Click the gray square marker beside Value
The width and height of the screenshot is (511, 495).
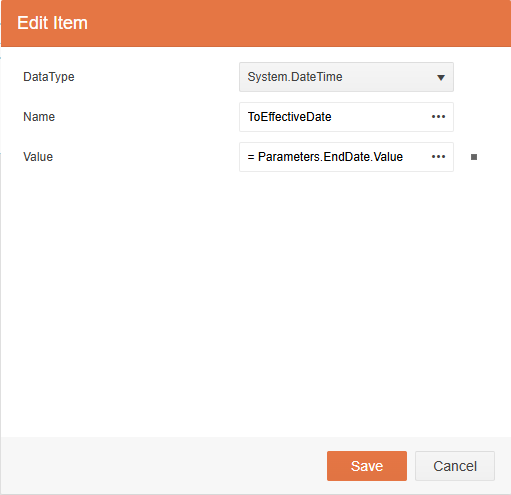[474, 157]
